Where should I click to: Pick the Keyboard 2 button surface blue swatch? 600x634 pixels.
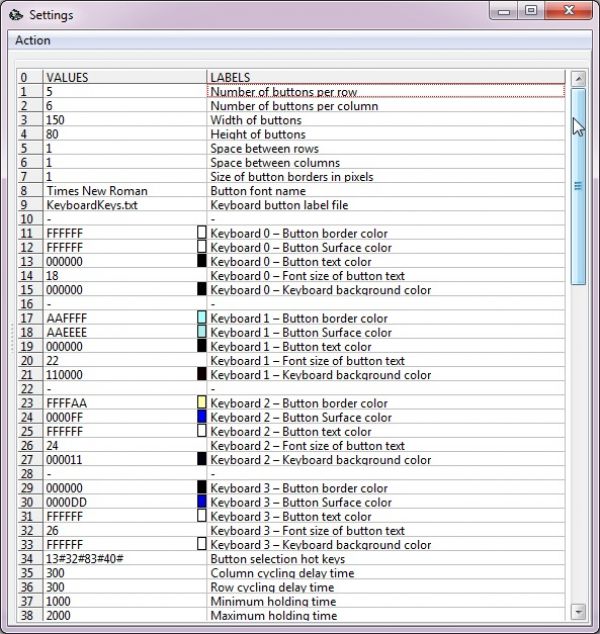click(x=202, y=416)
